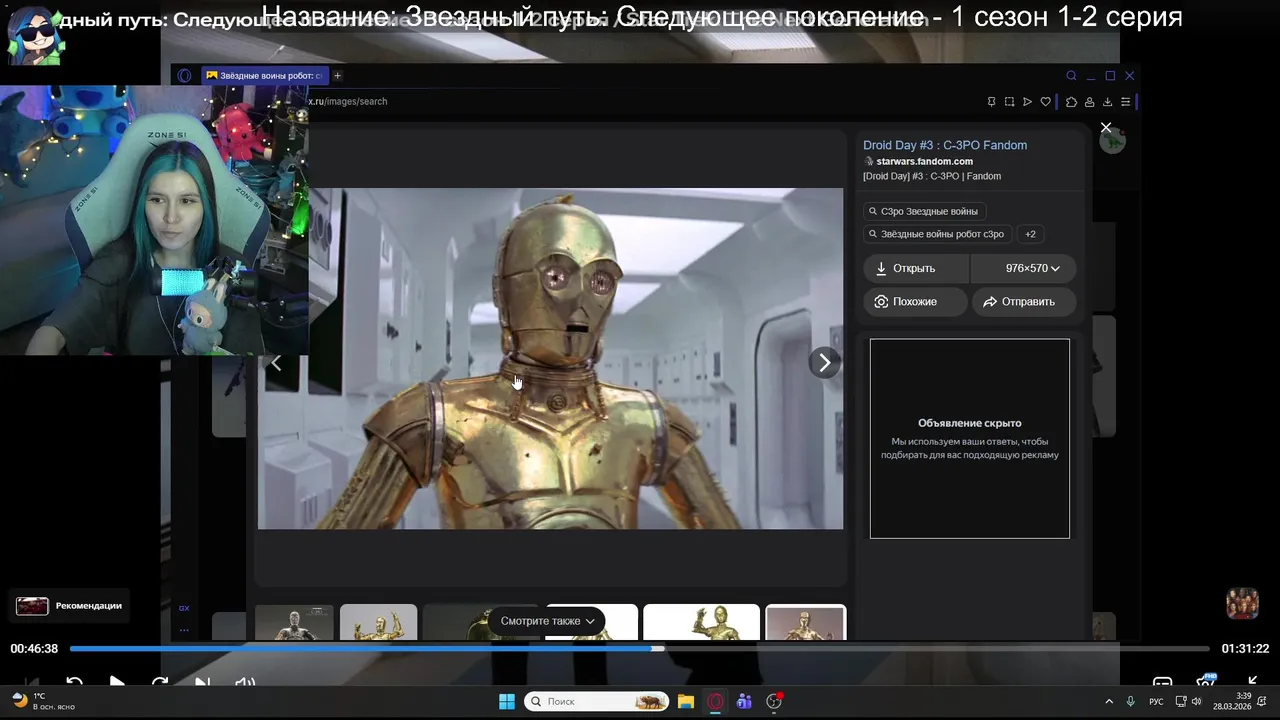Click the 'Рекомендации' recommendations button

pyautogui.click(x=70, y=606)
